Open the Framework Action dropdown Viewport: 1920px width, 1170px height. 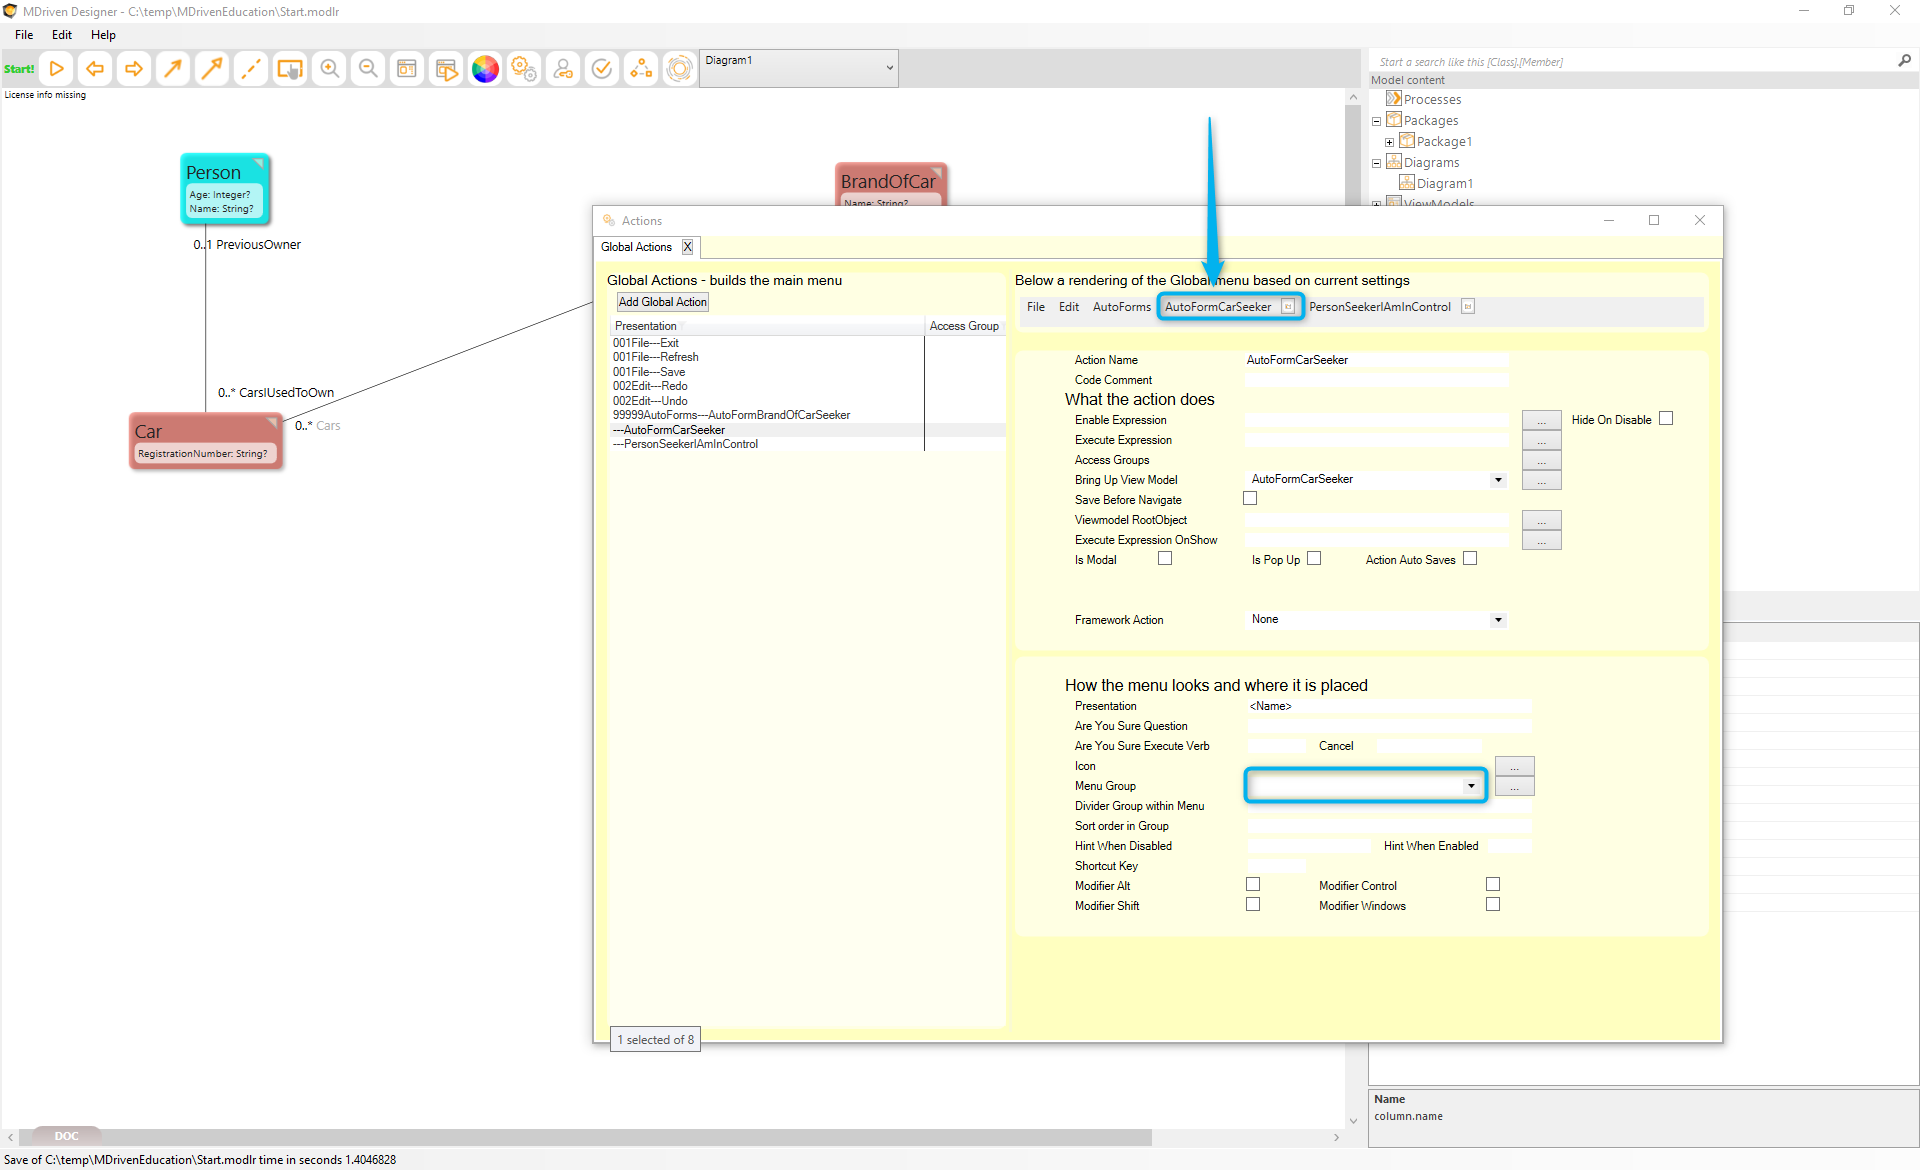pos(1497,620)
